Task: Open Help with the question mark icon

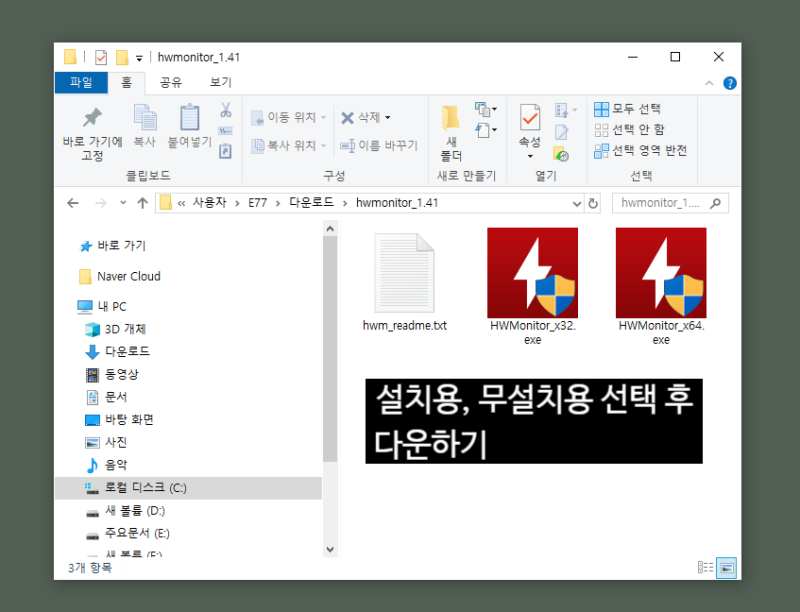Action: click(730, 83)
